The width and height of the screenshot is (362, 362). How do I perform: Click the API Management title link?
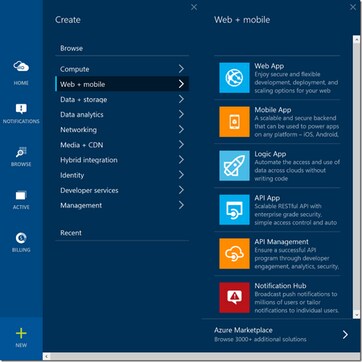pyautogui.click(x=281, y=242)
